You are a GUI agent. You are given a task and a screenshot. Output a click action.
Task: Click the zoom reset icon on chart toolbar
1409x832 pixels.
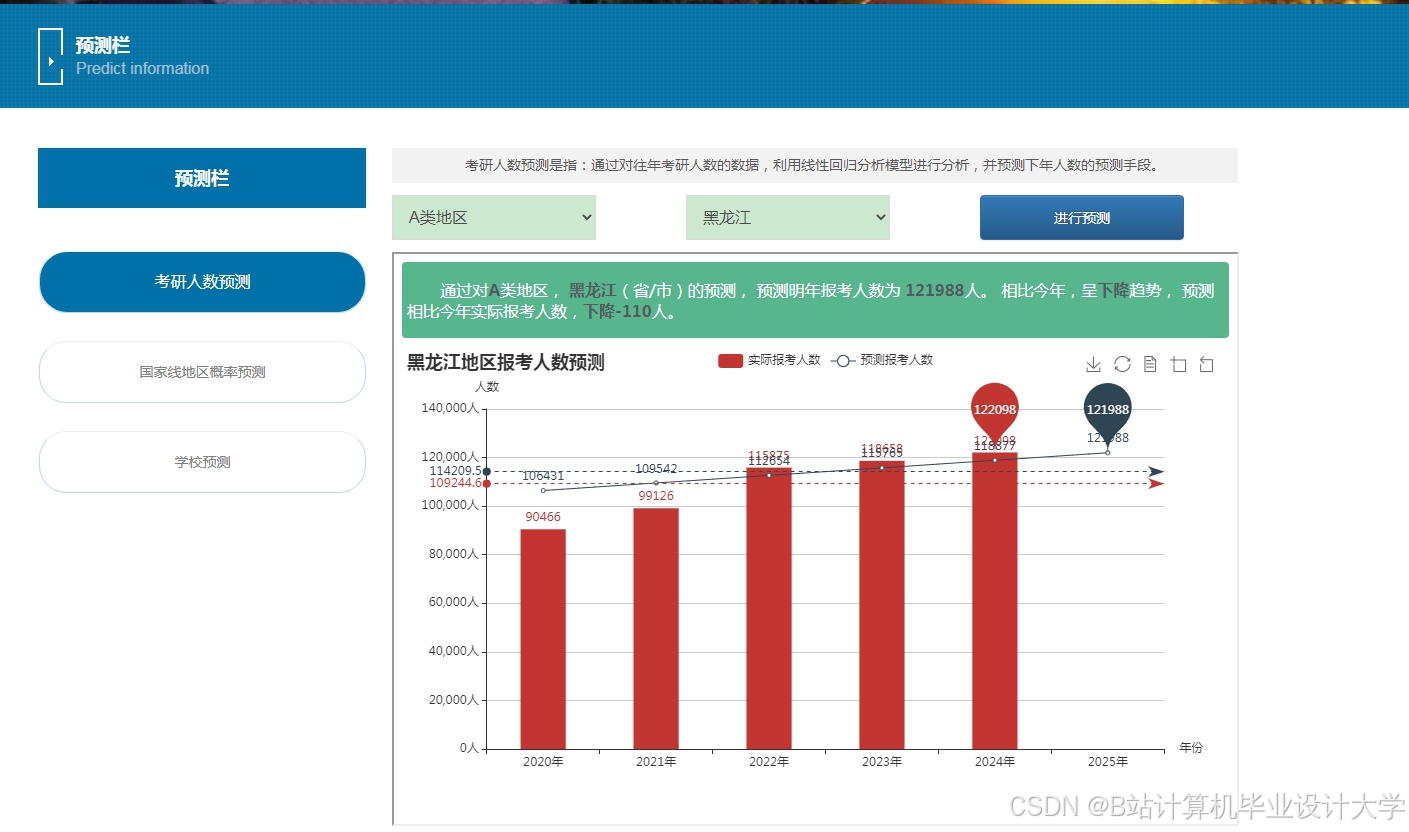1206,363
